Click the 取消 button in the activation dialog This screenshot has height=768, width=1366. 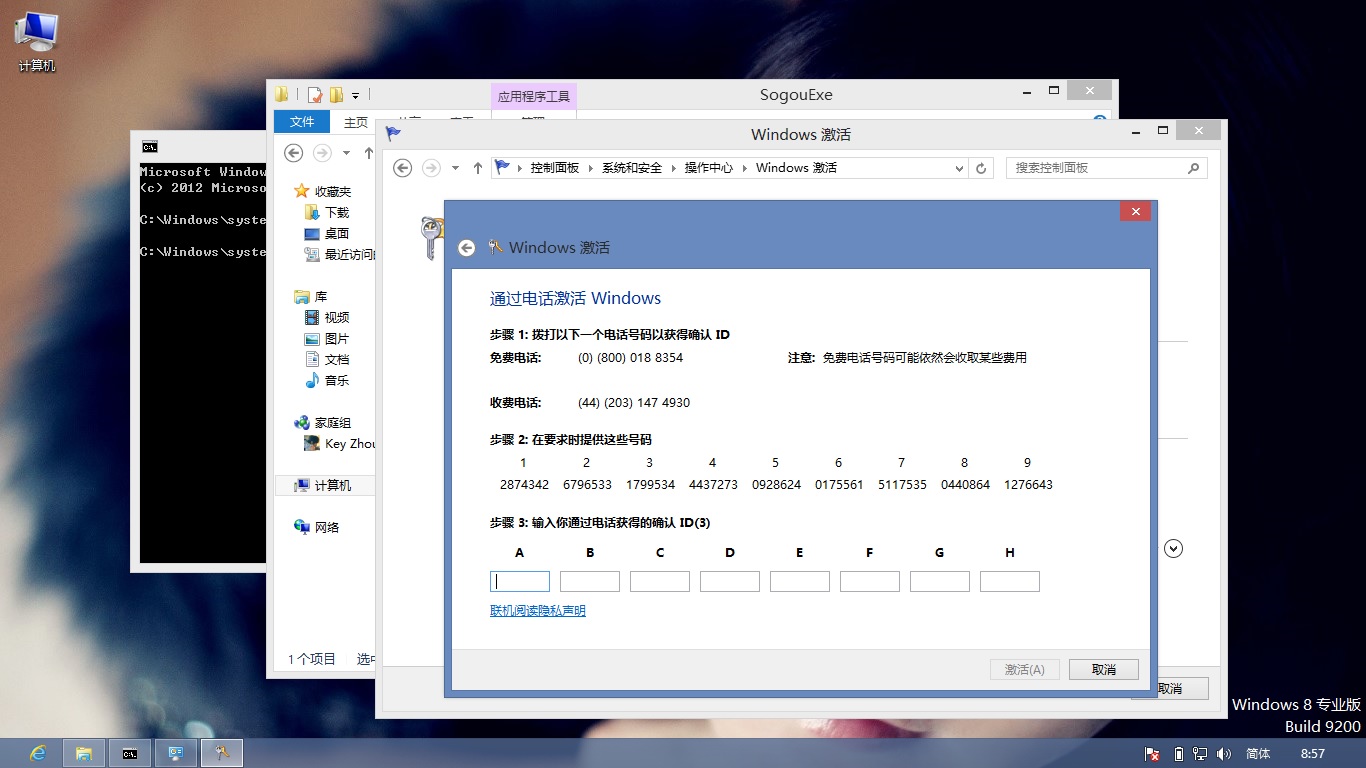click(x=1104, y=670)
